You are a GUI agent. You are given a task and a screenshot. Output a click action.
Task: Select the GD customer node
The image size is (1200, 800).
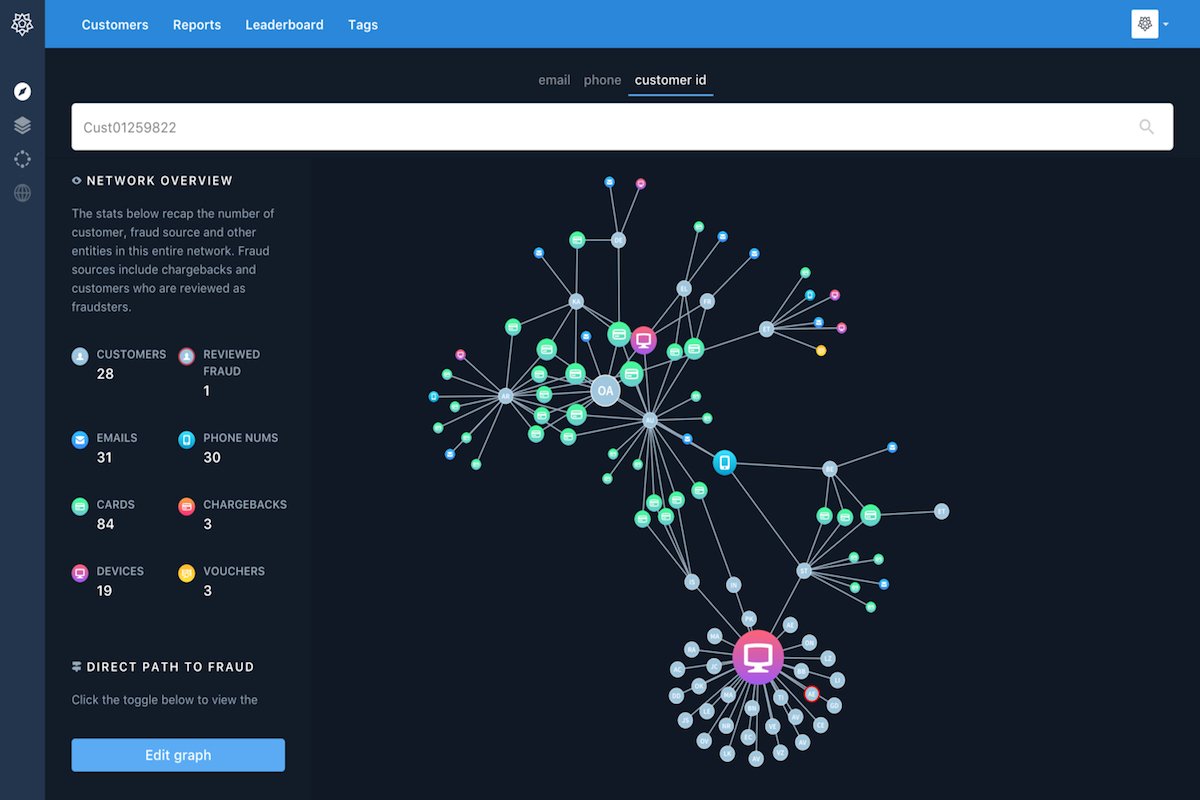pyautogui.click(x=834, y=706)
